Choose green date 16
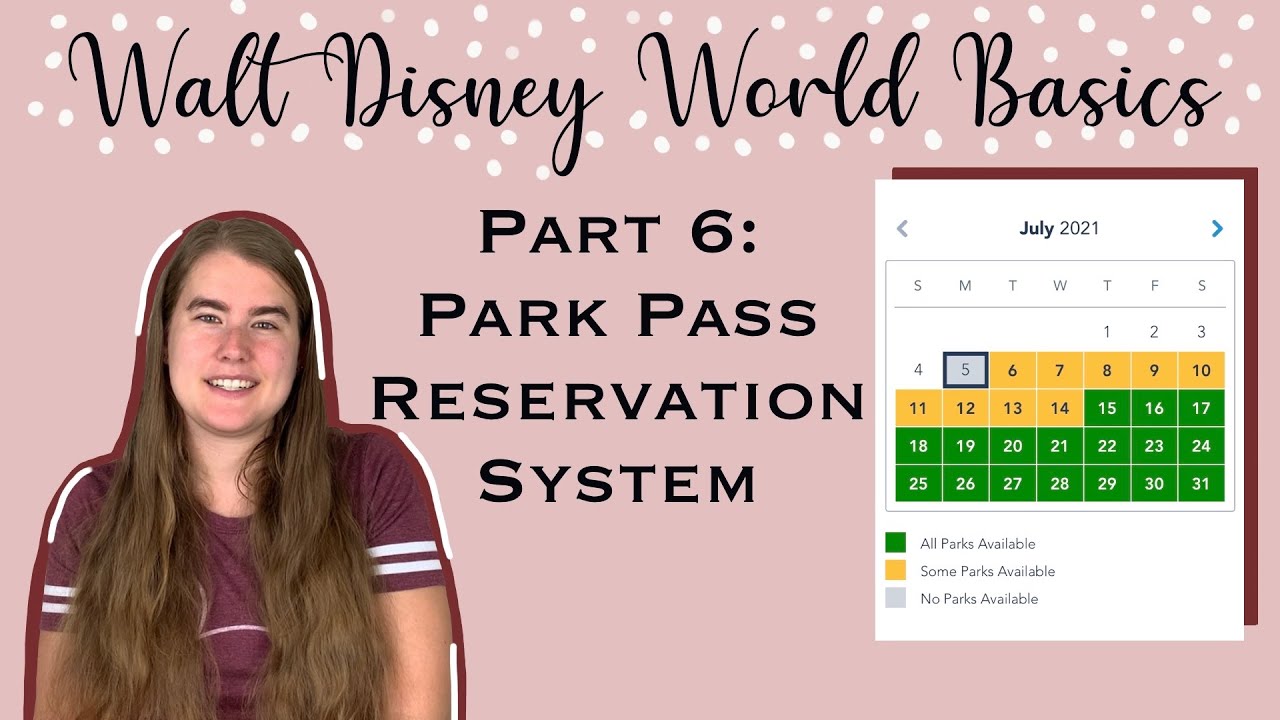Image resolution: width=1280 pixels, height=720 pixels. pyautogui.click(x=1154, y=408)
